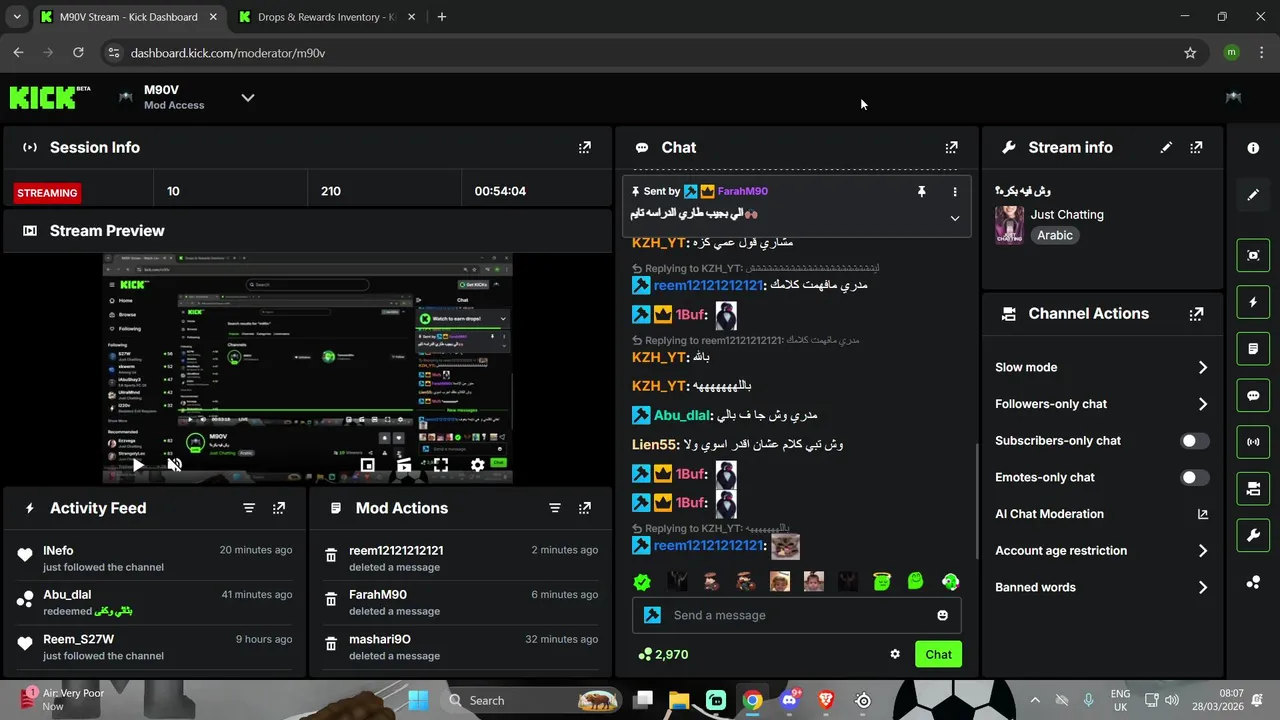
Task: Open stream preview settings gear
Action: [478, 465]
